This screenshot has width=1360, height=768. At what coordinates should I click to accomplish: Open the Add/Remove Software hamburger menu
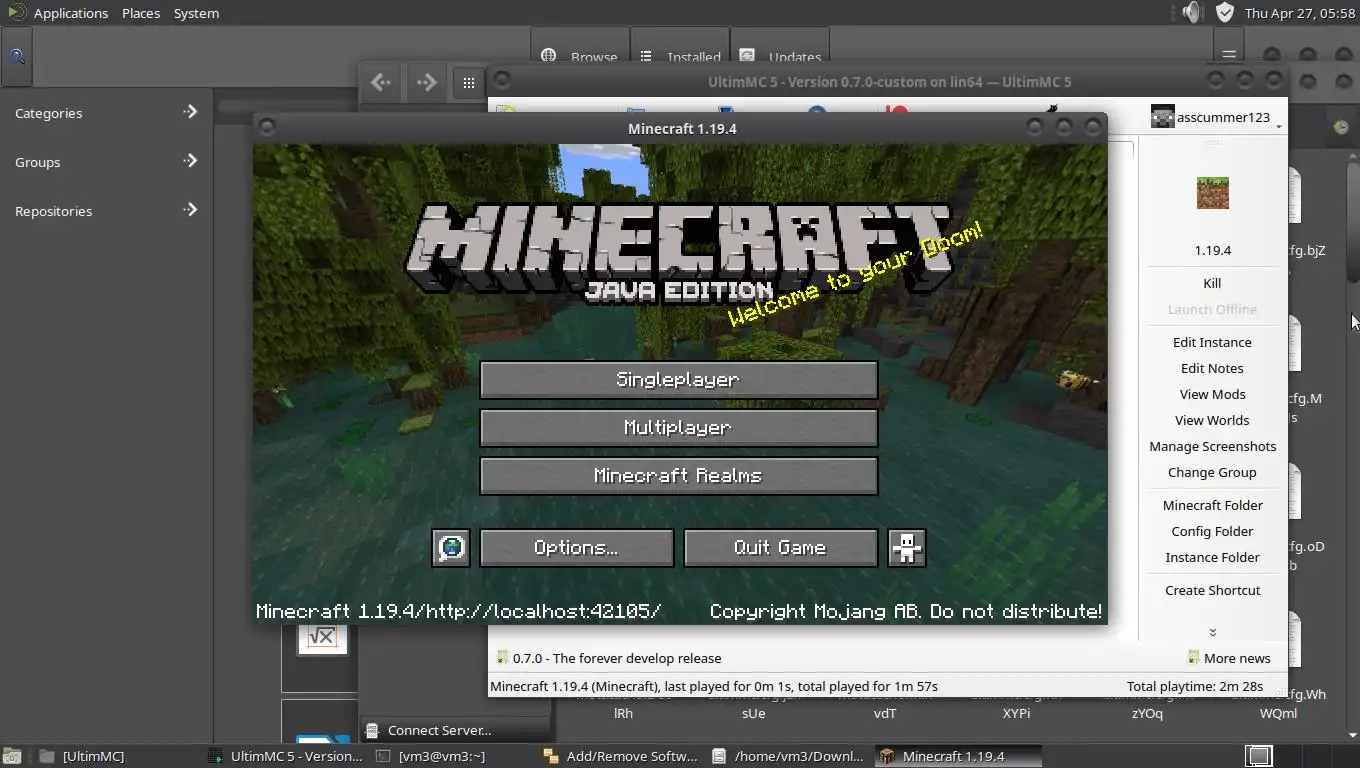tap(1229, 55)
